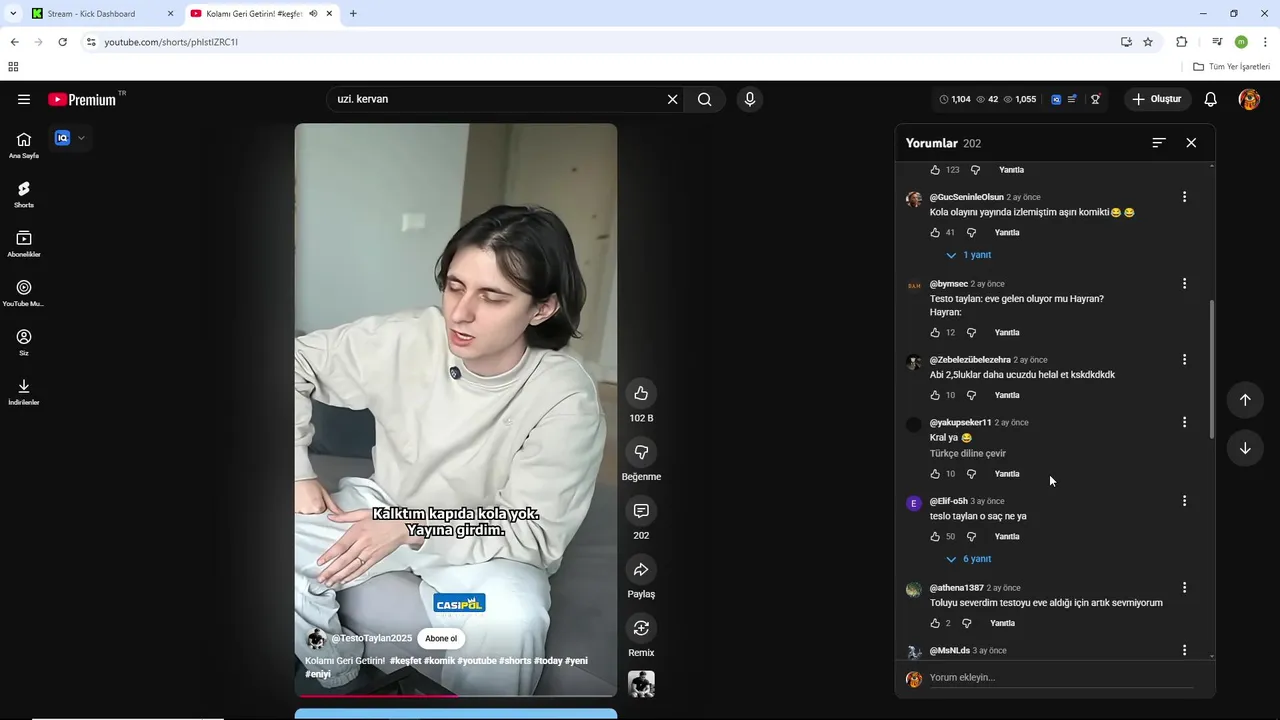Screen dimensions: 1280x720
Task: Like the @yakupseker11 comment
Action: (x=935, y=474)
